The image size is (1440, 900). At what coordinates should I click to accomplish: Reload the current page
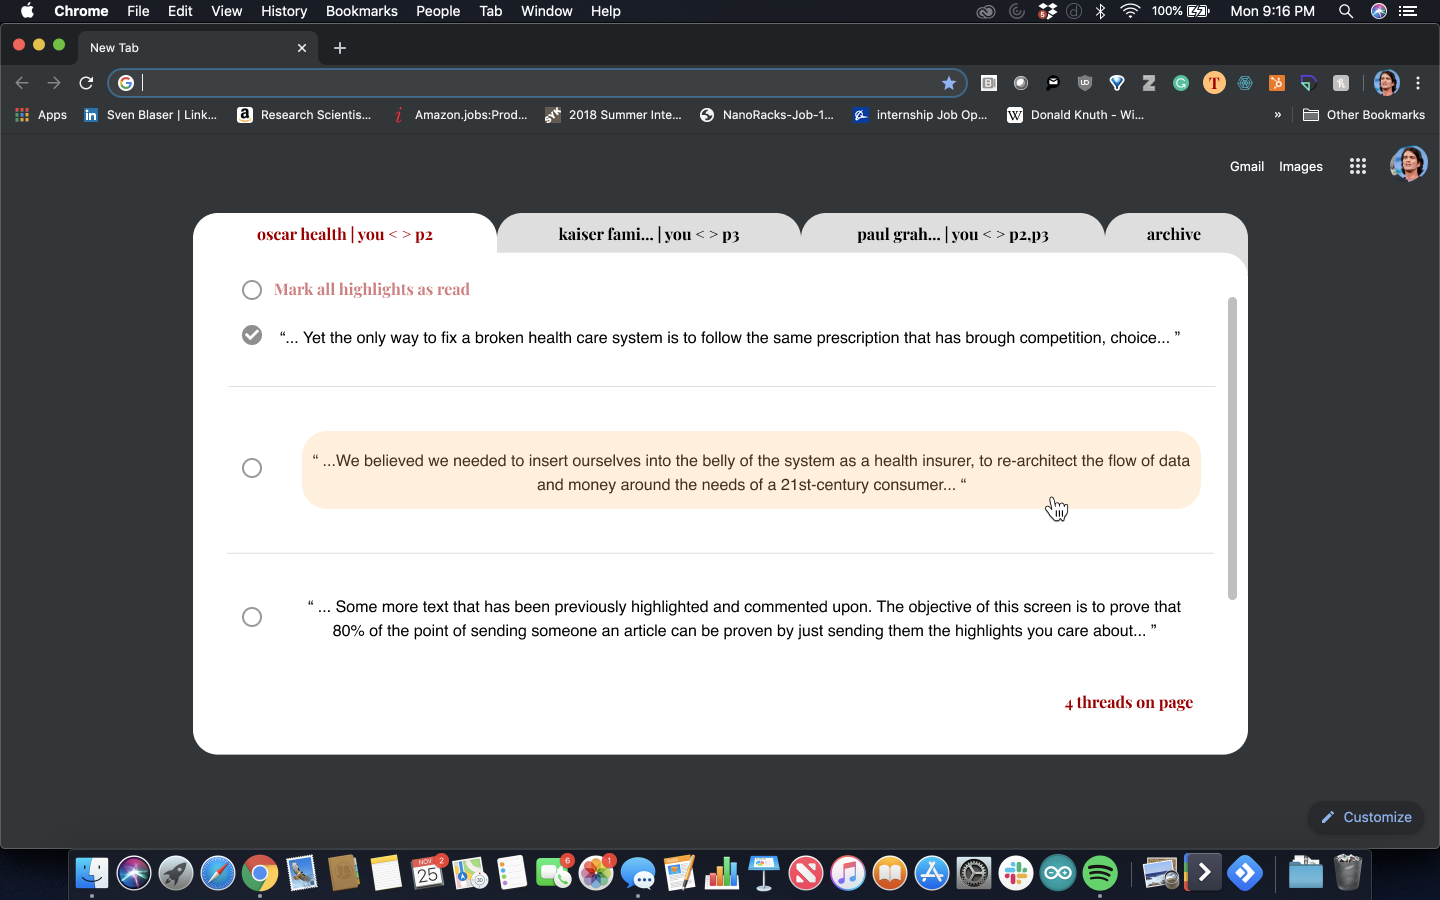click(x=86, y=83)
